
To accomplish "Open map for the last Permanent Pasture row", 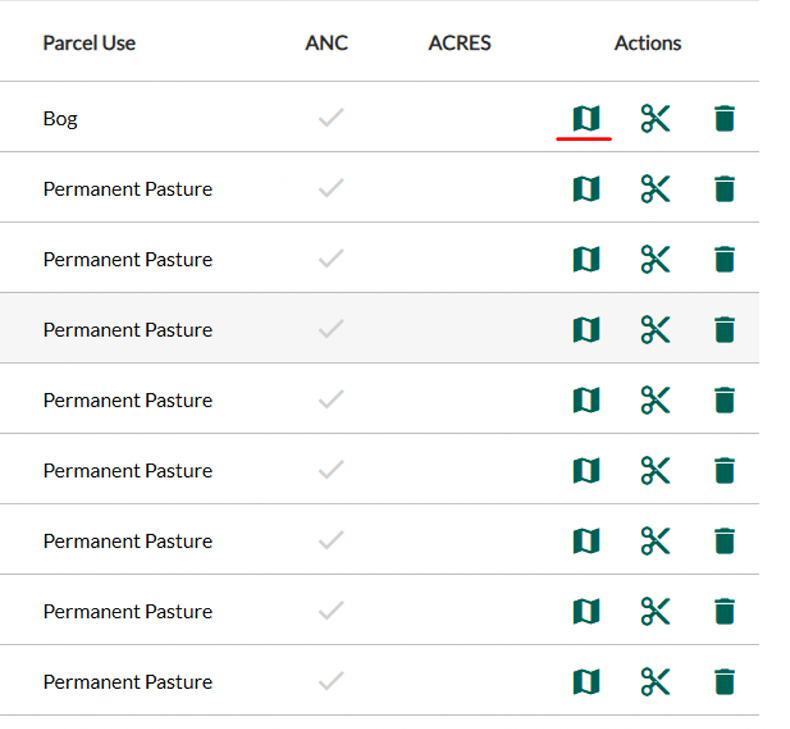I will (x=586, y=682).
